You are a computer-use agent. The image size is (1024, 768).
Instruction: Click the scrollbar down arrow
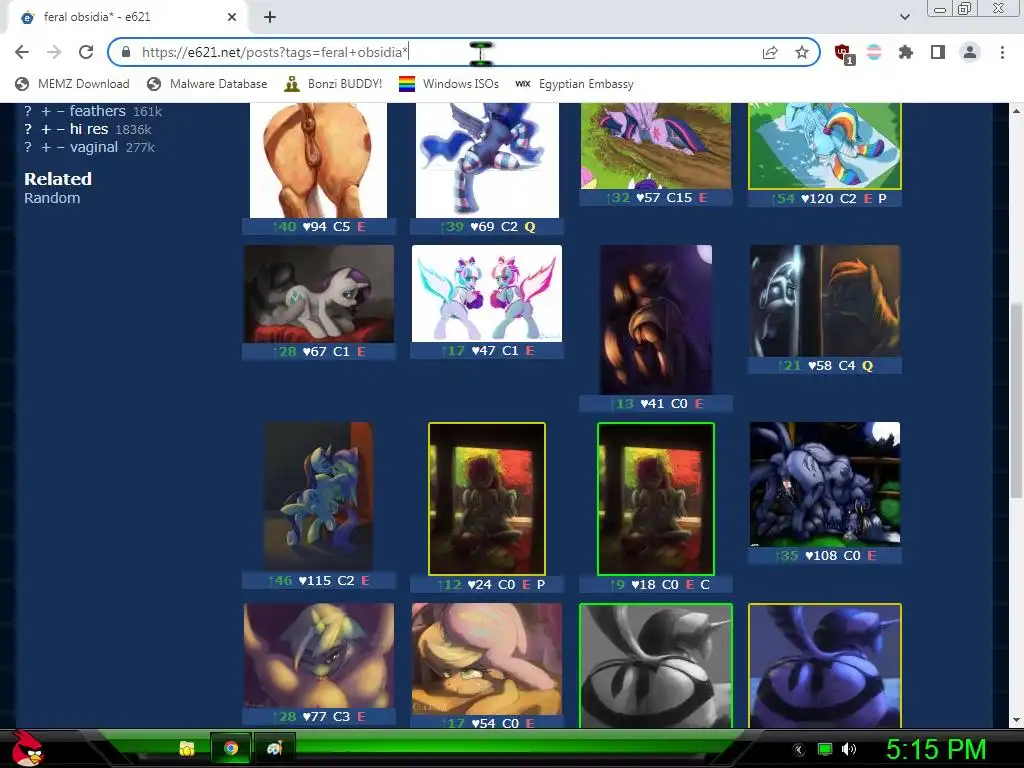(1017, 720)
